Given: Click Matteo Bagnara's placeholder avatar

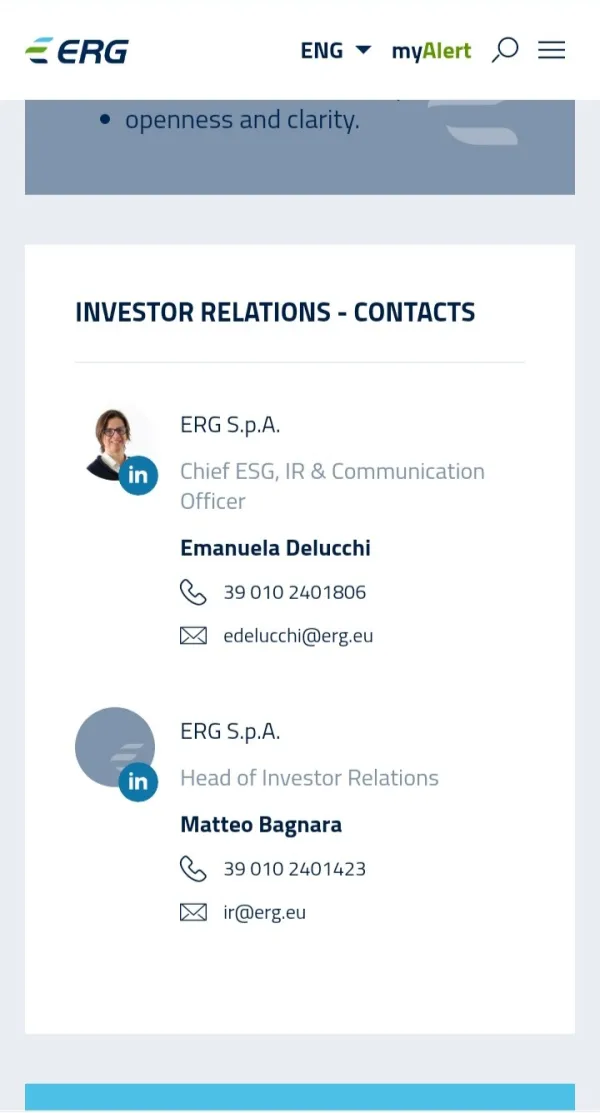Looking at the screenshot, I should (110, 744).
